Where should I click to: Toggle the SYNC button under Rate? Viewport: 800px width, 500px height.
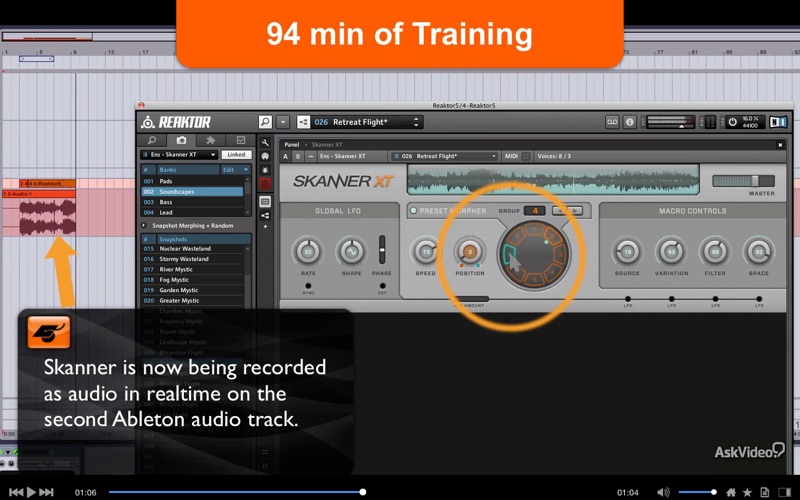(x=308, y=286)
